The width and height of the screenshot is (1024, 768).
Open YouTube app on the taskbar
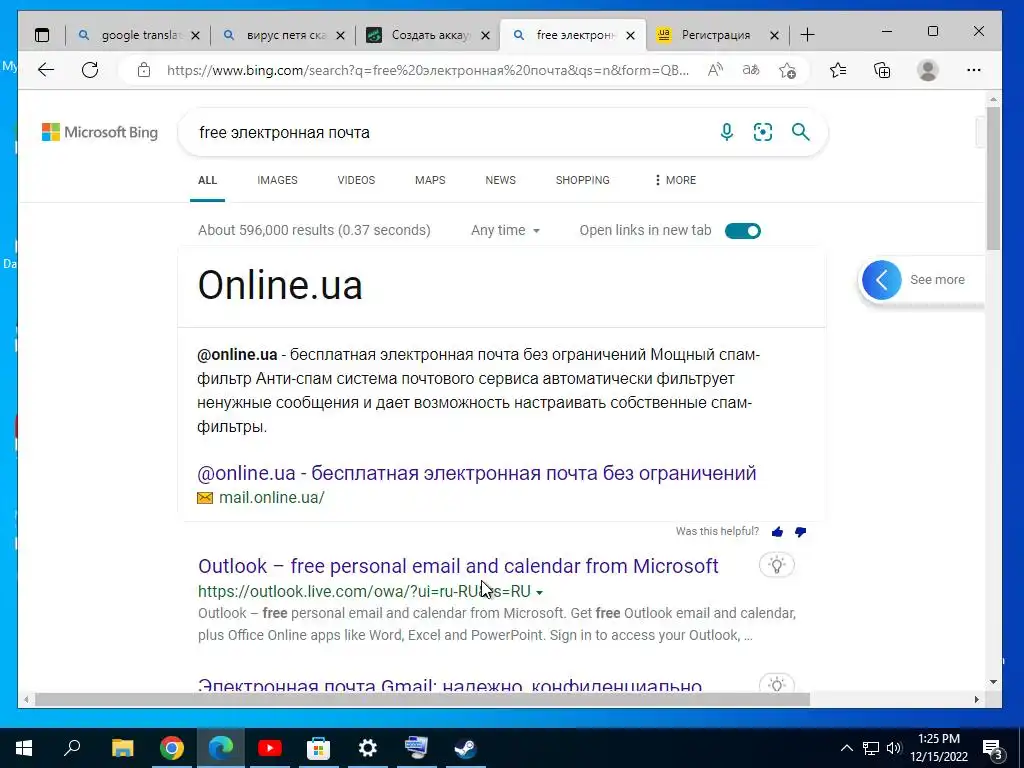(269, 748)
